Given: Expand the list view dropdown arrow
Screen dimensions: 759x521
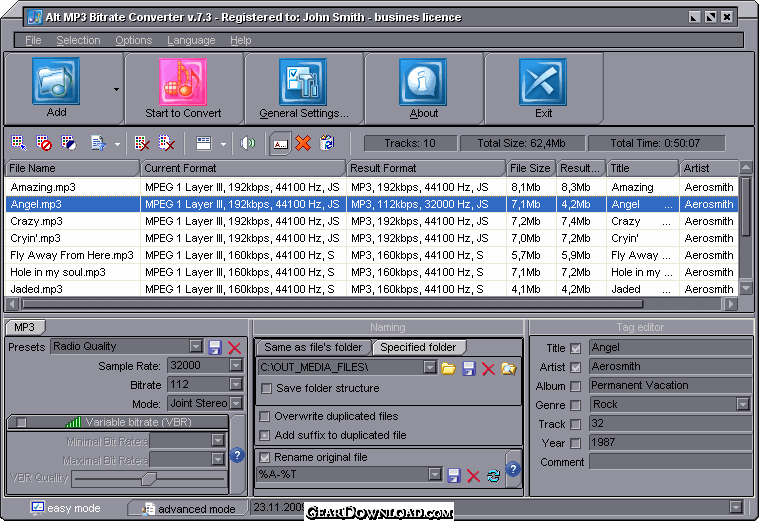Looking at the screenshot, I should click(x=223, y=144).
